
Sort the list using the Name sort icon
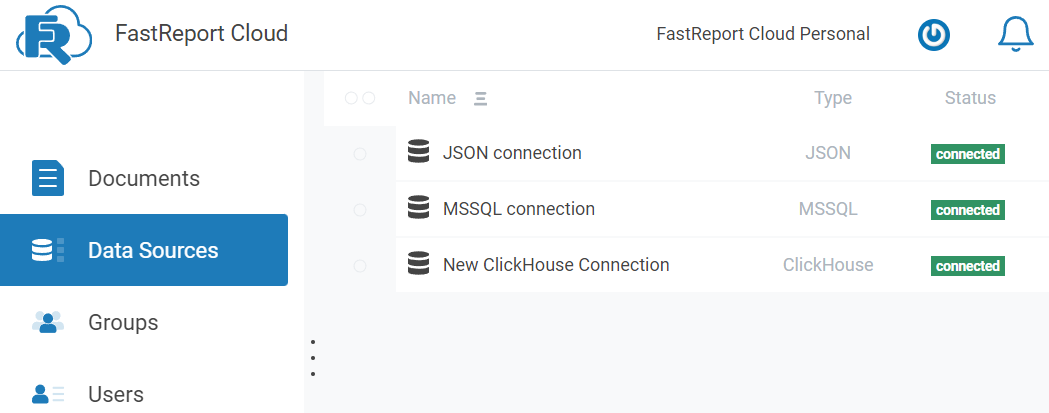point(480,98)
